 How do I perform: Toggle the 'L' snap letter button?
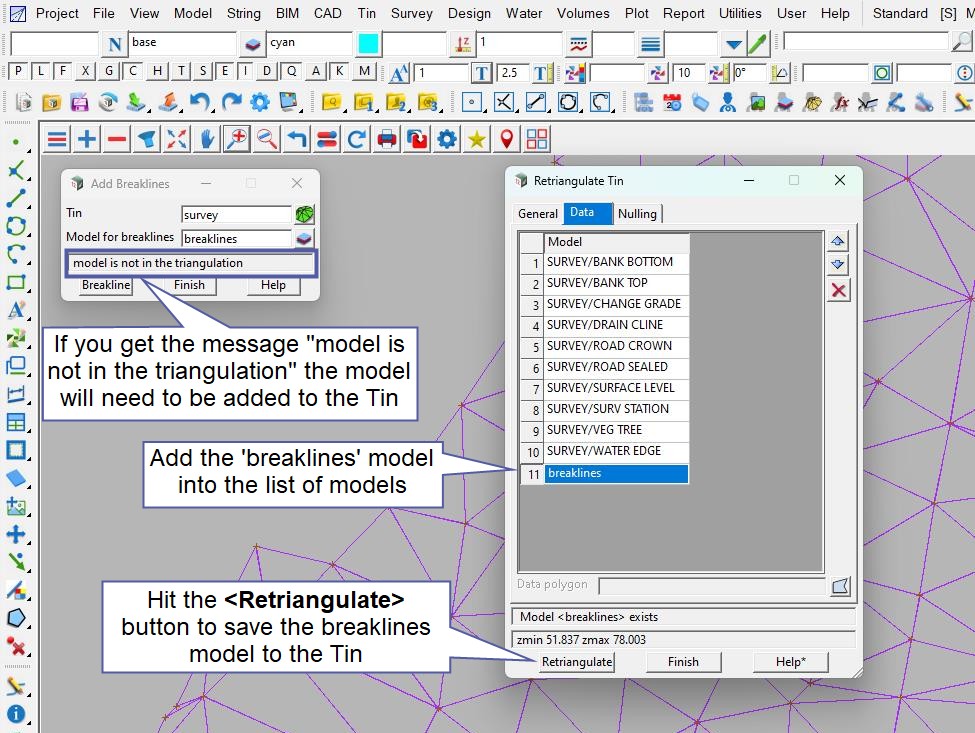coord(40,71)
